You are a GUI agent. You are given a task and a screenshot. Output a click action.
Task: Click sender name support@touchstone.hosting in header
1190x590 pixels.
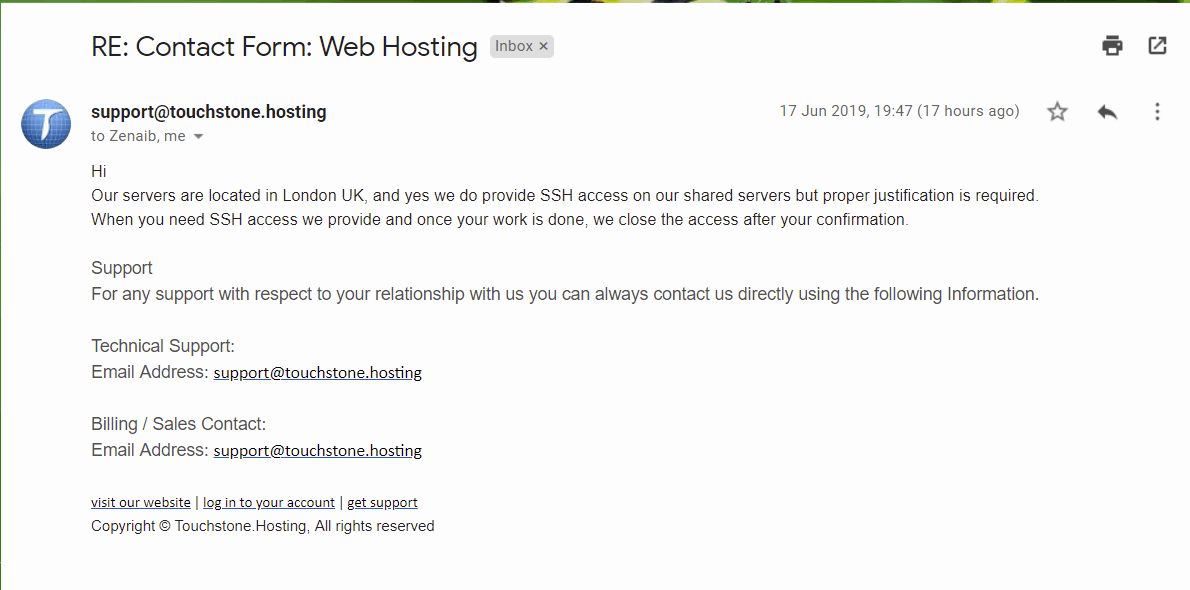(x=209, y=112)
